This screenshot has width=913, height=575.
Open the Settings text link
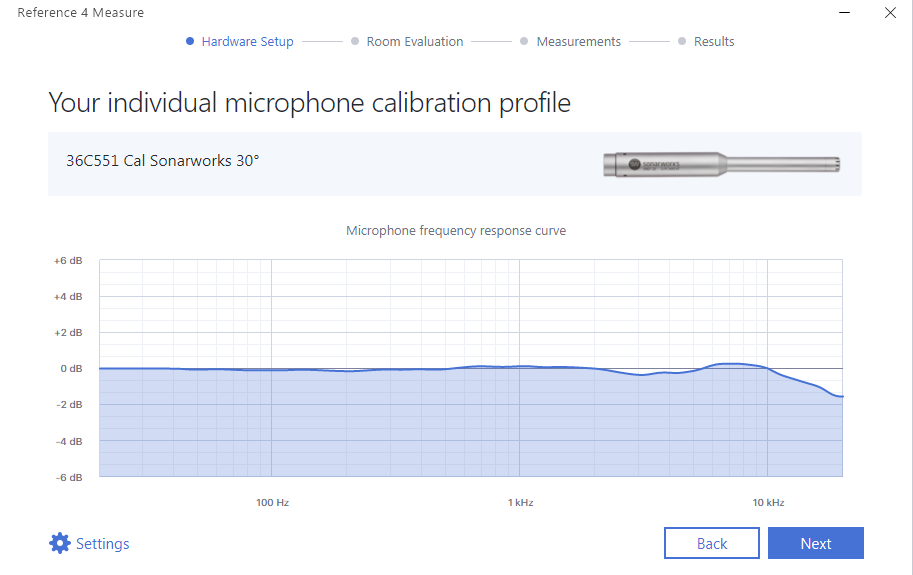pos(103,544)
